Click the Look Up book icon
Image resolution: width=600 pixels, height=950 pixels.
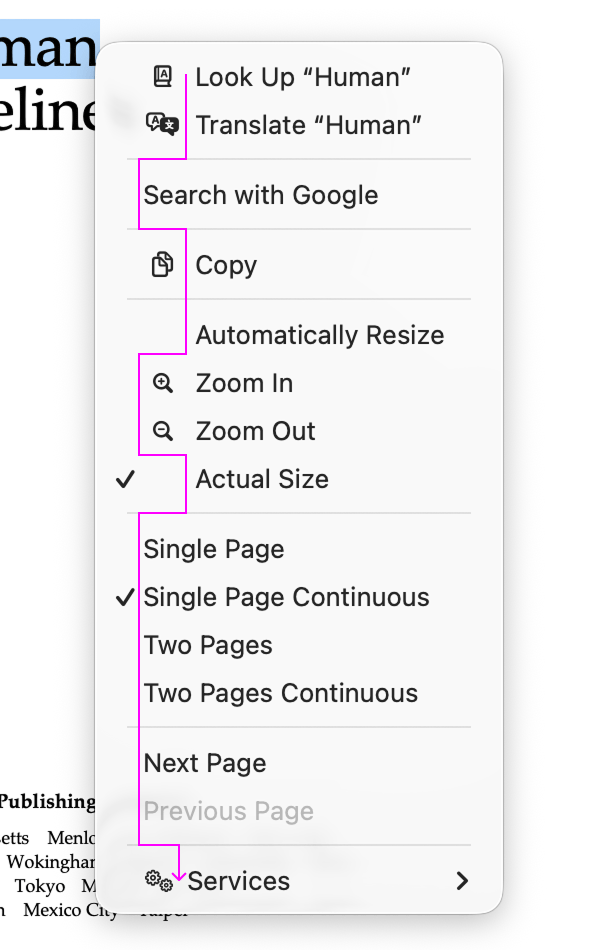pos(162,76)
